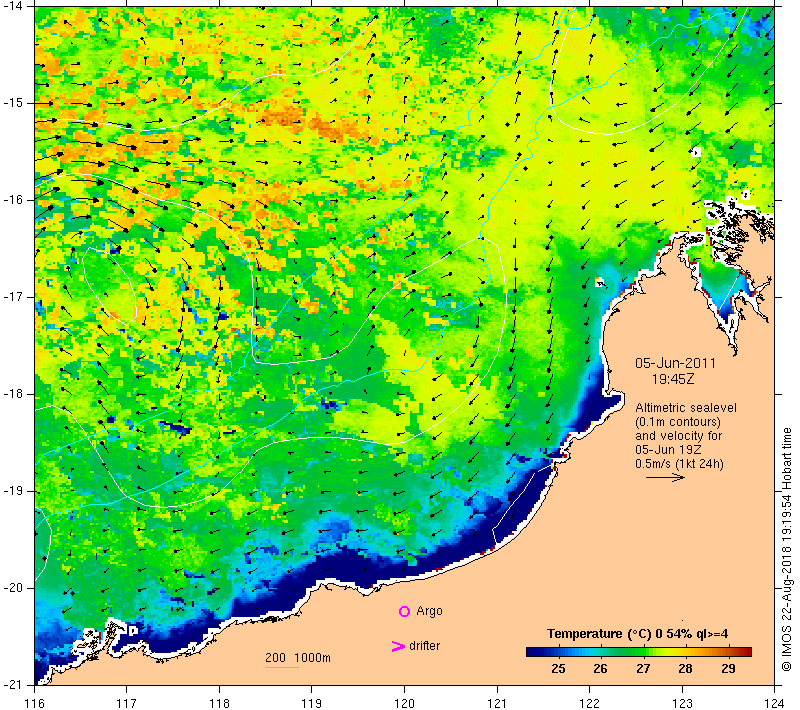
Task: Click the longitude axis label 117
Action: tap(127, 703)
